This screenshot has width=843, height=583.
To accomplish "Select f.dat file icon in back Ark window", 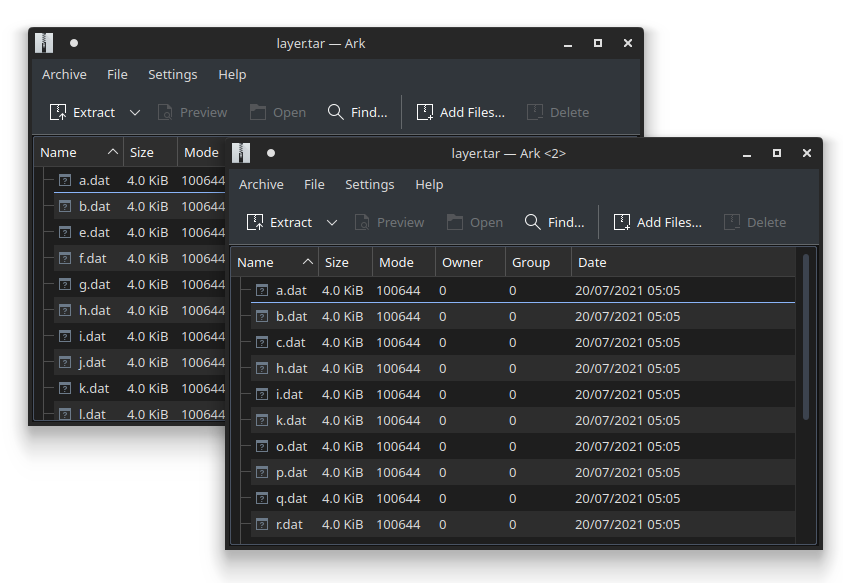I will point(65,258).
